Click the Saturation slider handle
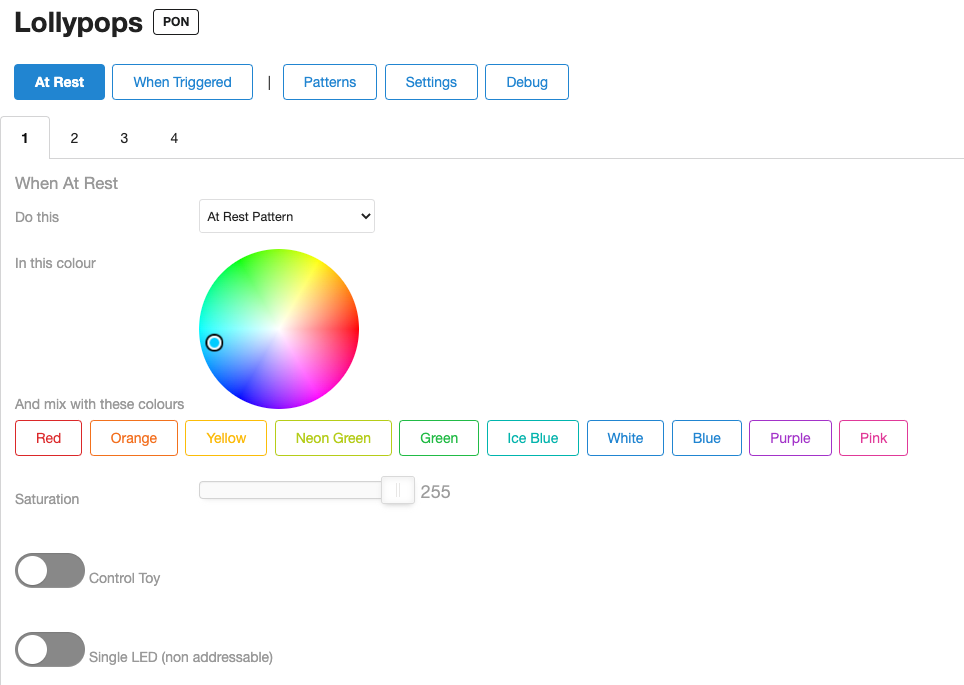Image resolution: width=964 pixels, height=685 pixels. (398, 490)
